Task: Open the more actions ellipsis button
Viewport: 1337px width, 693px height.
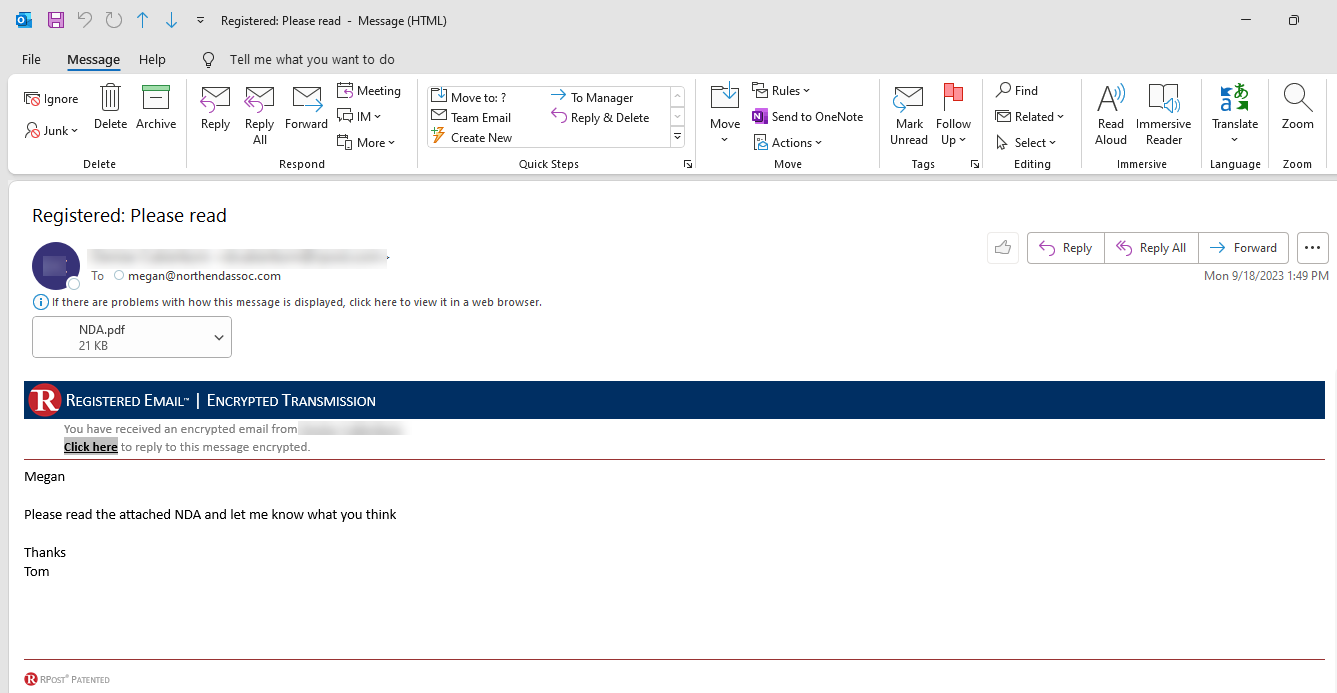Action: pyautogui.click(x=1313, y=248)
